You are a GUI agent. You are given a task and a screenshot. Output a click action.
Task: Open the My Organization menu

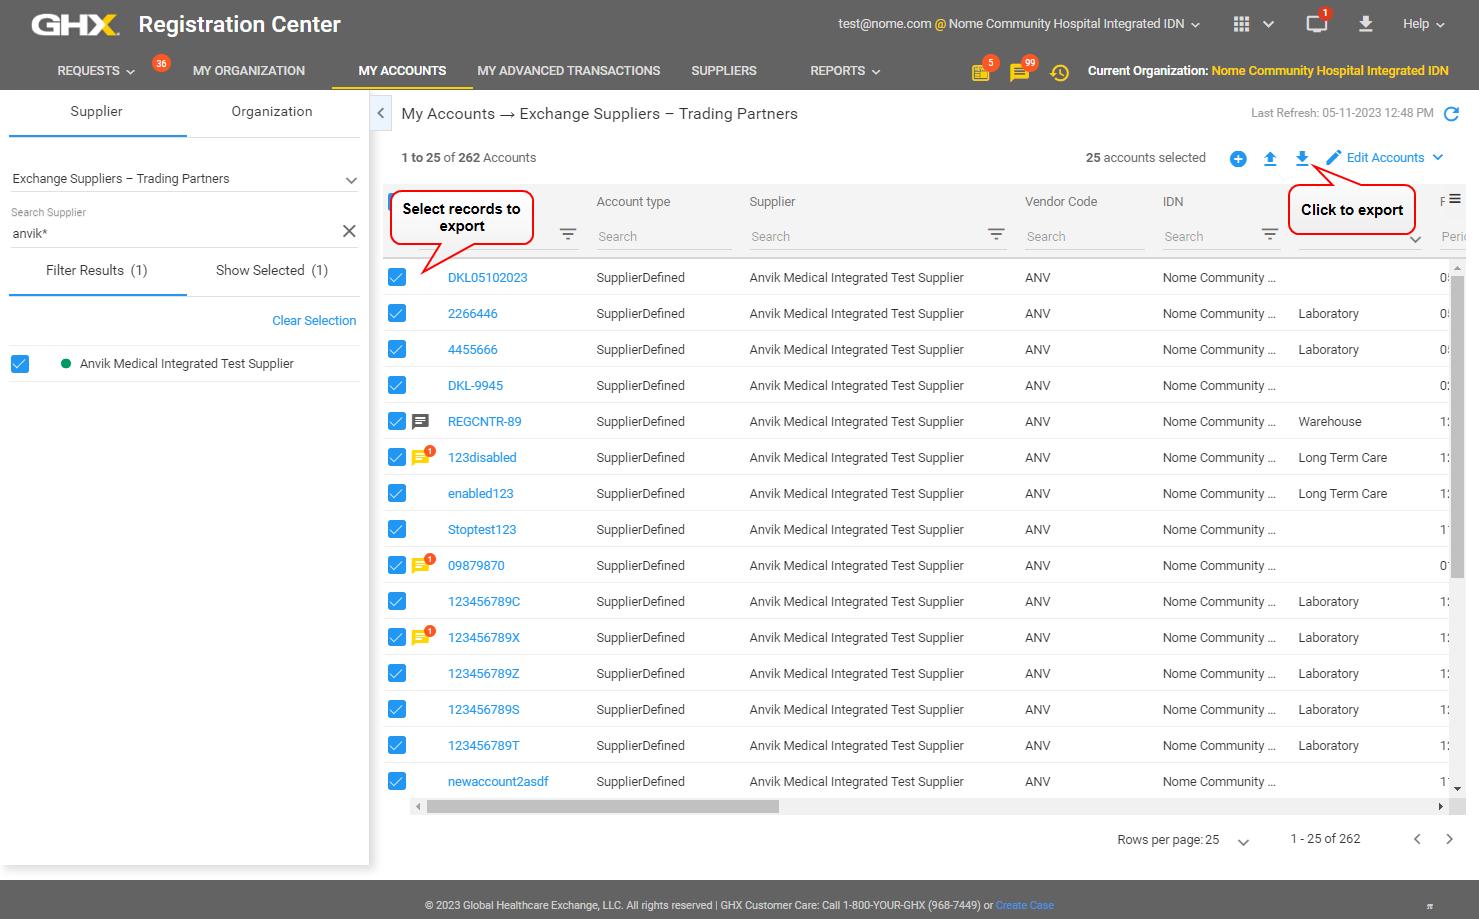[249, 71]
